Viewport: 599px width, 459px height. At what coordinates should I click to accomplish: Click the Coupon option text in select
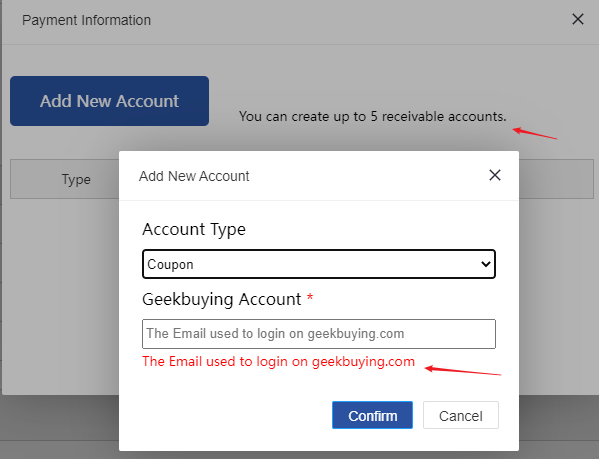[170, 265]
